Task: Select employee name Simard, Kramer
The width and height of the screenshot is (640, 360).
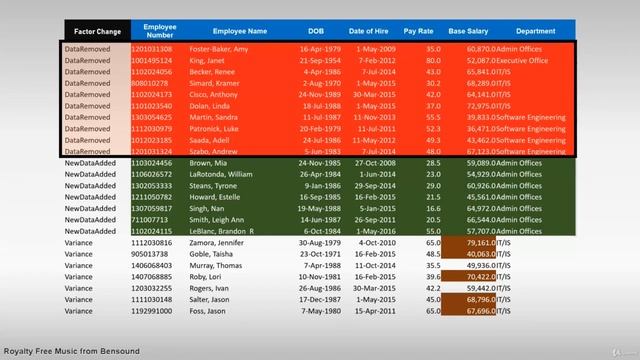Action: click(x=214, y=83)
